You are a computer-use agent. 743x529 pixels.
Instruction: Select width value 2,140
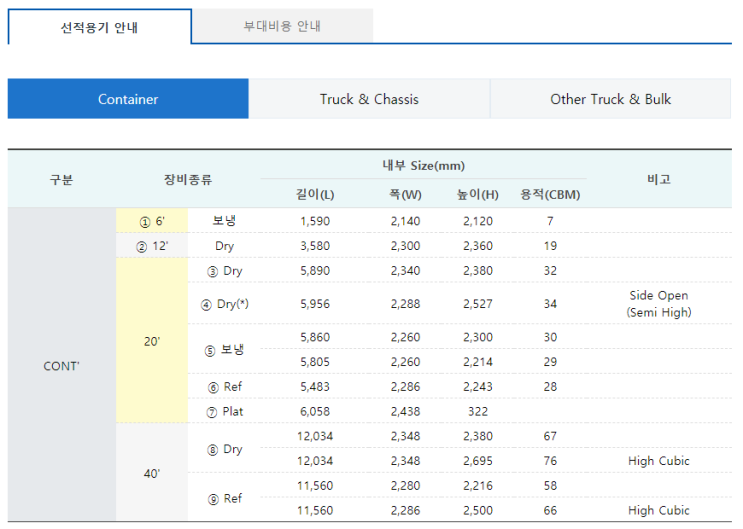[x=406, y=221]
